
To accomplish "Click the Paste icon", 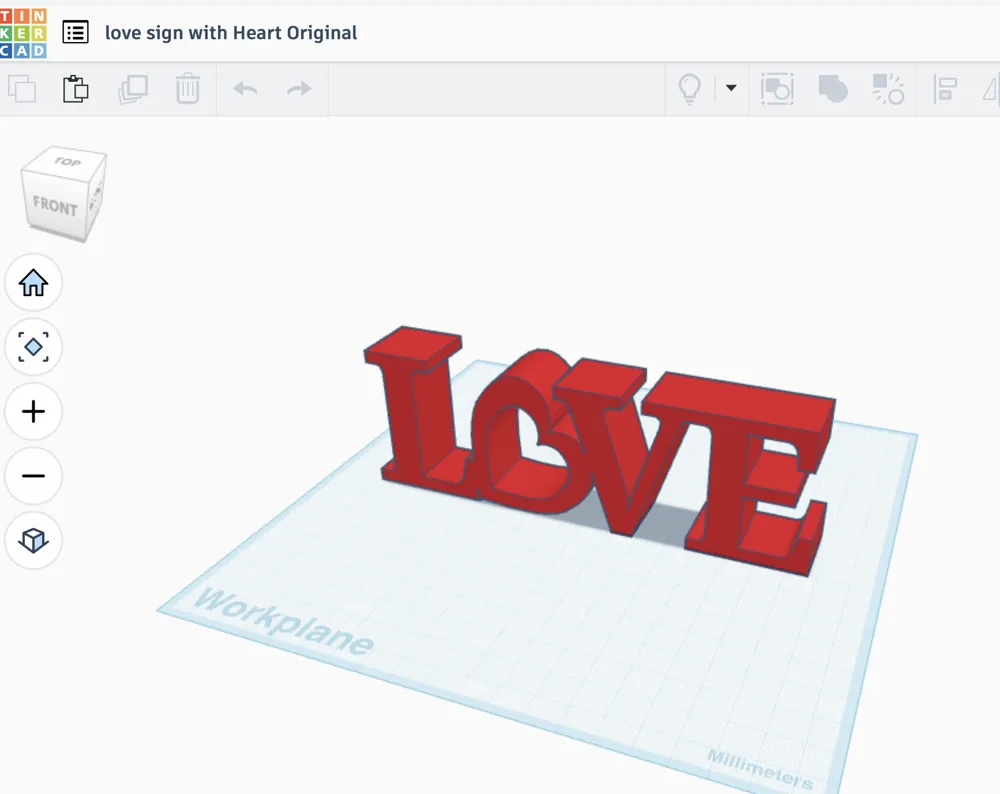I will [x=76, y=88].
